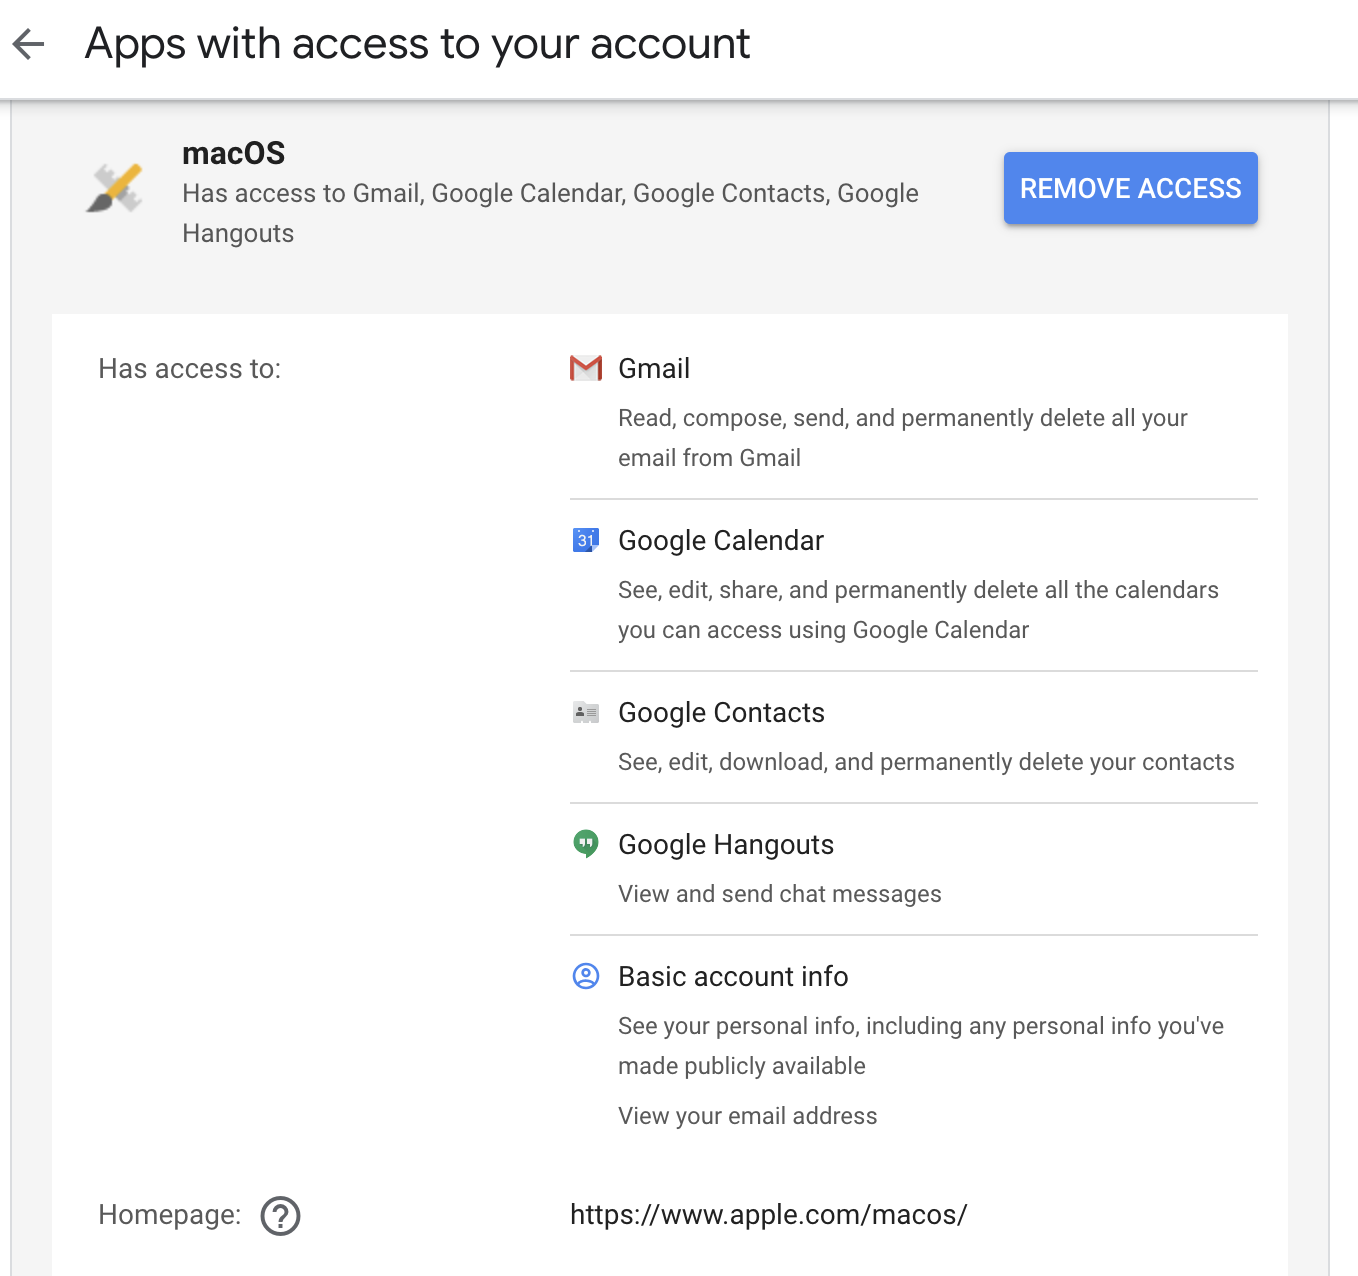Select the Google Hangouts permission title
Viewport: 1358px width, 1276px height.
click(x=726, y=844)
